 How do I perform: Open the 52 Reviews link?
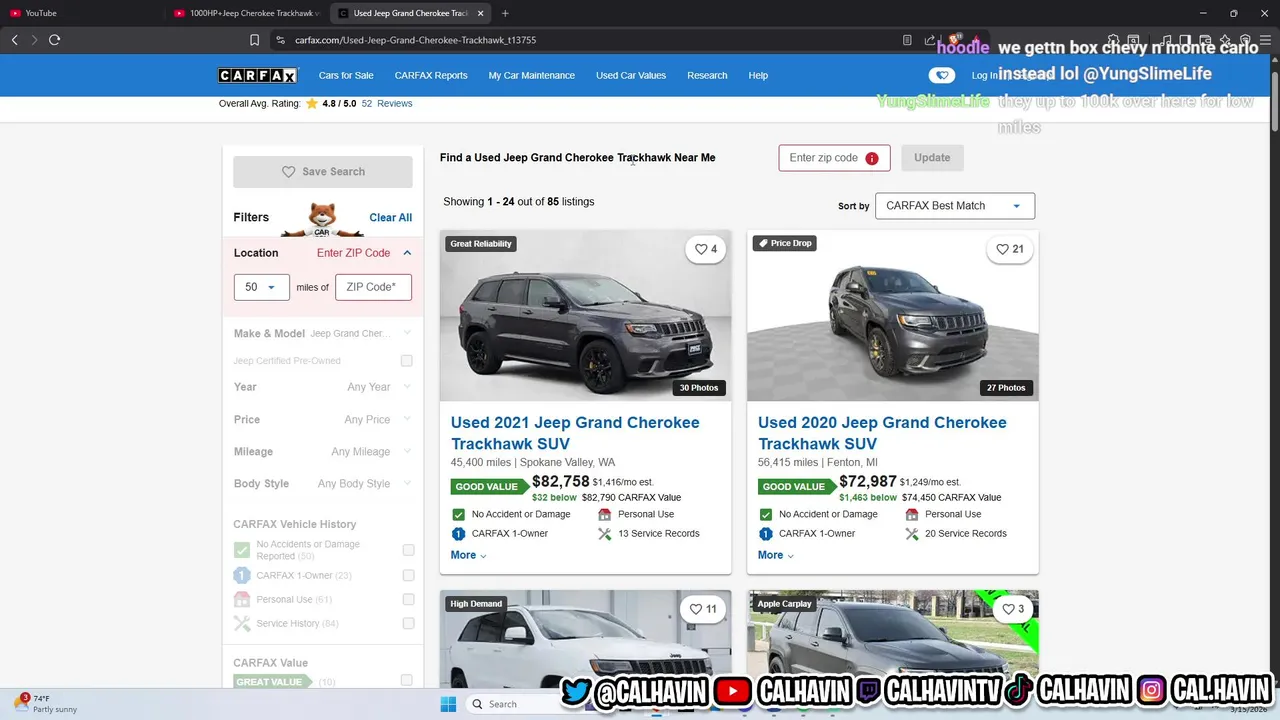(x=387, y=104)
